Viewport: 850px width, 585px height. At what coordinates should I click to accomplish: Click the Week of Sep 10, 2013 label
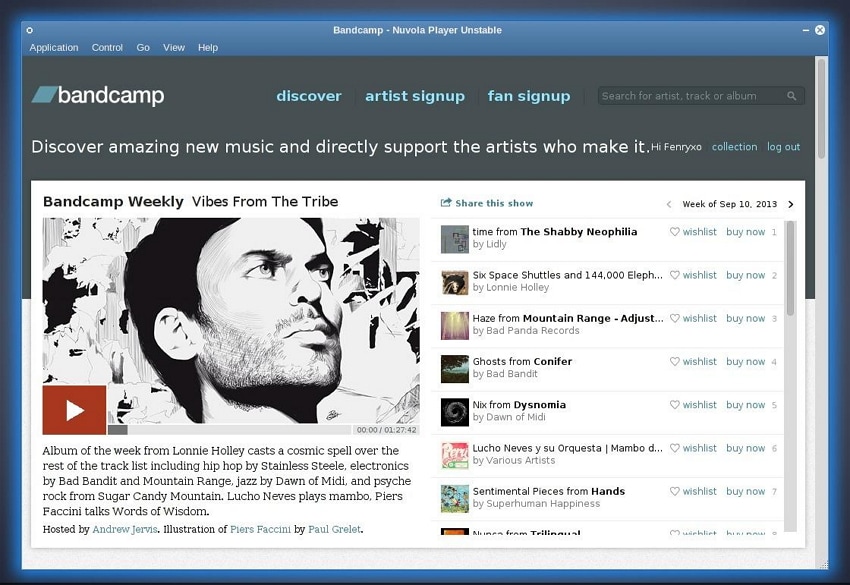coord(730,204)
